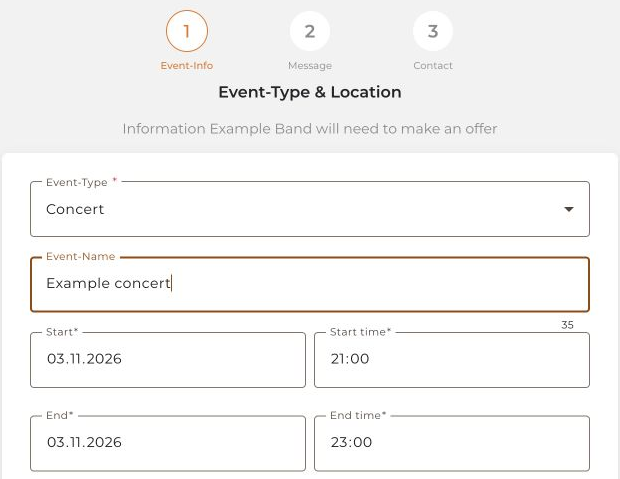Screen dimensions: 620x479
Task: Click the Event-Type & Location heading
Action: click(310, 92)
